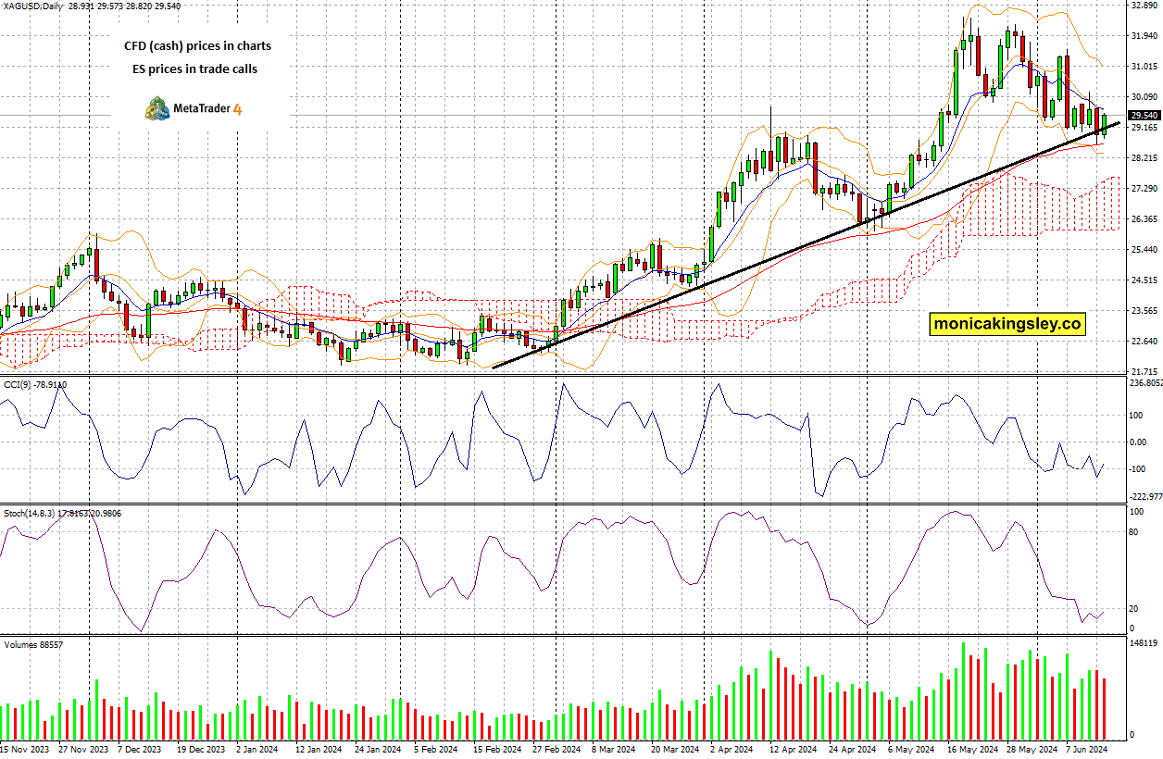This screenshot has width=1163, height=759.
Task: Click the 148119 volume scale label
Action: pos(1143,643)
